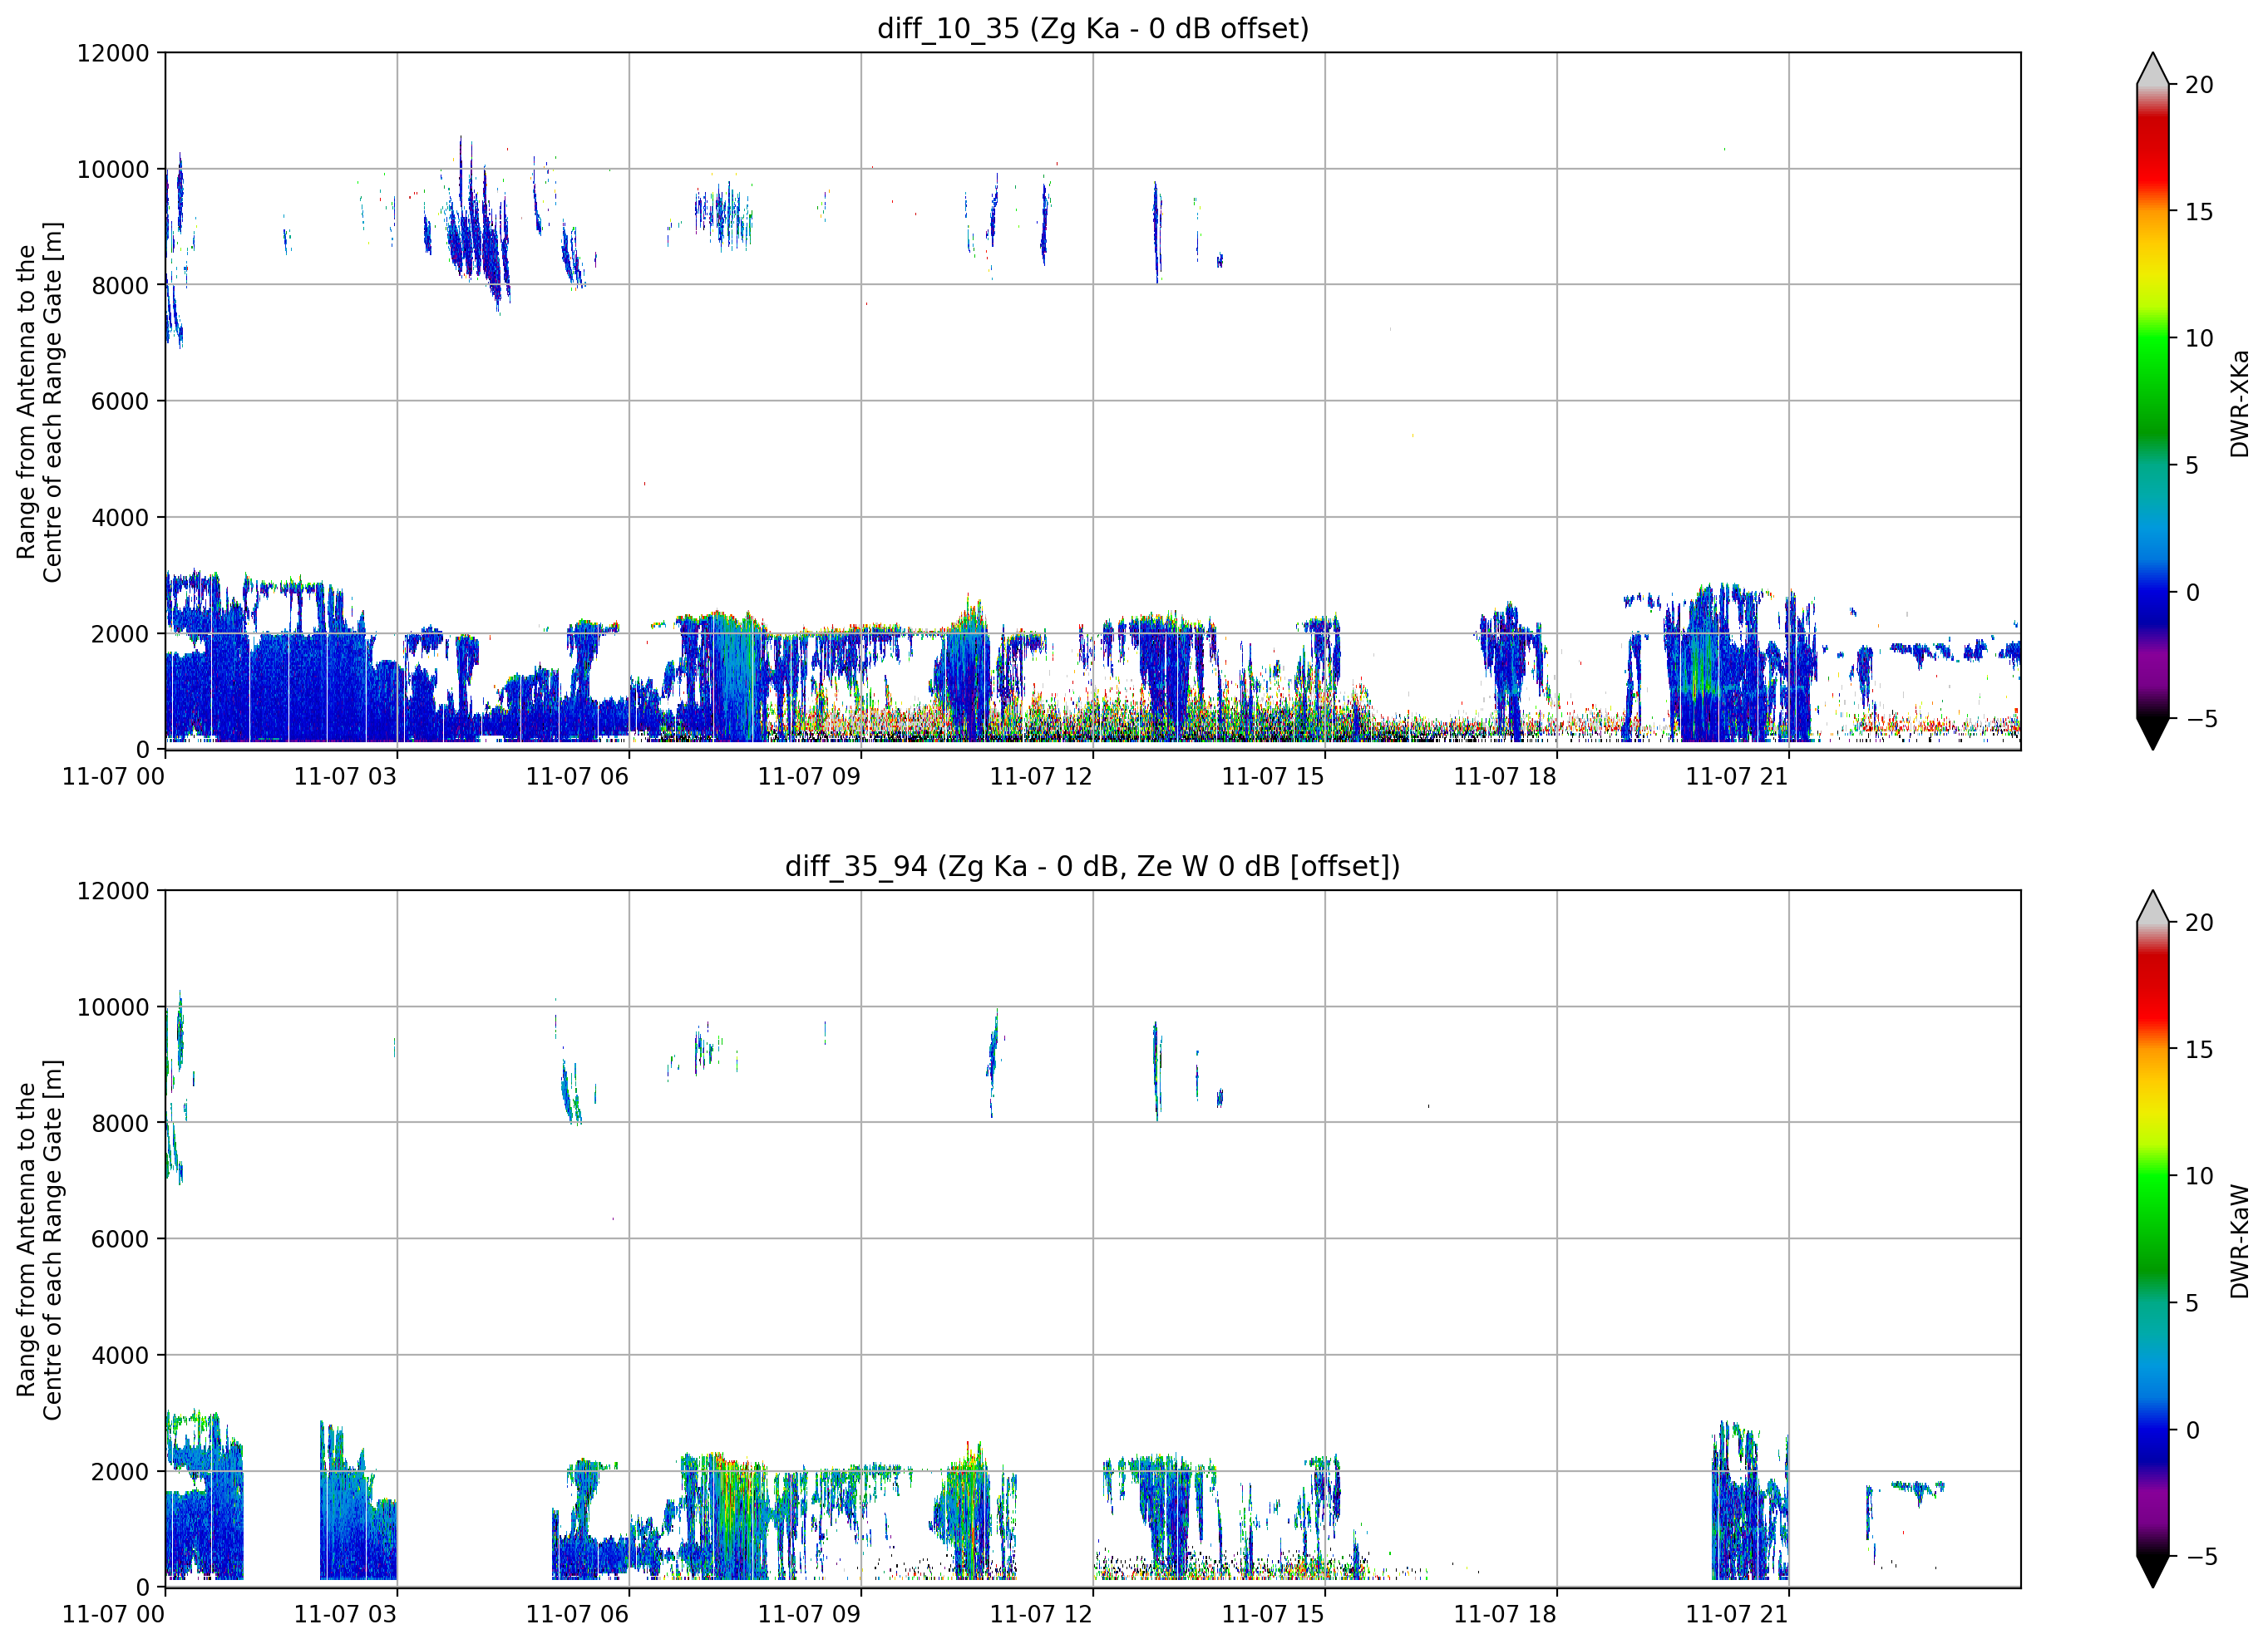This screenshot has height=1644, width=2268.
Task: Click the top colorbar 10 tick value
Action: pyautogui.click(x=2199, y=339)
